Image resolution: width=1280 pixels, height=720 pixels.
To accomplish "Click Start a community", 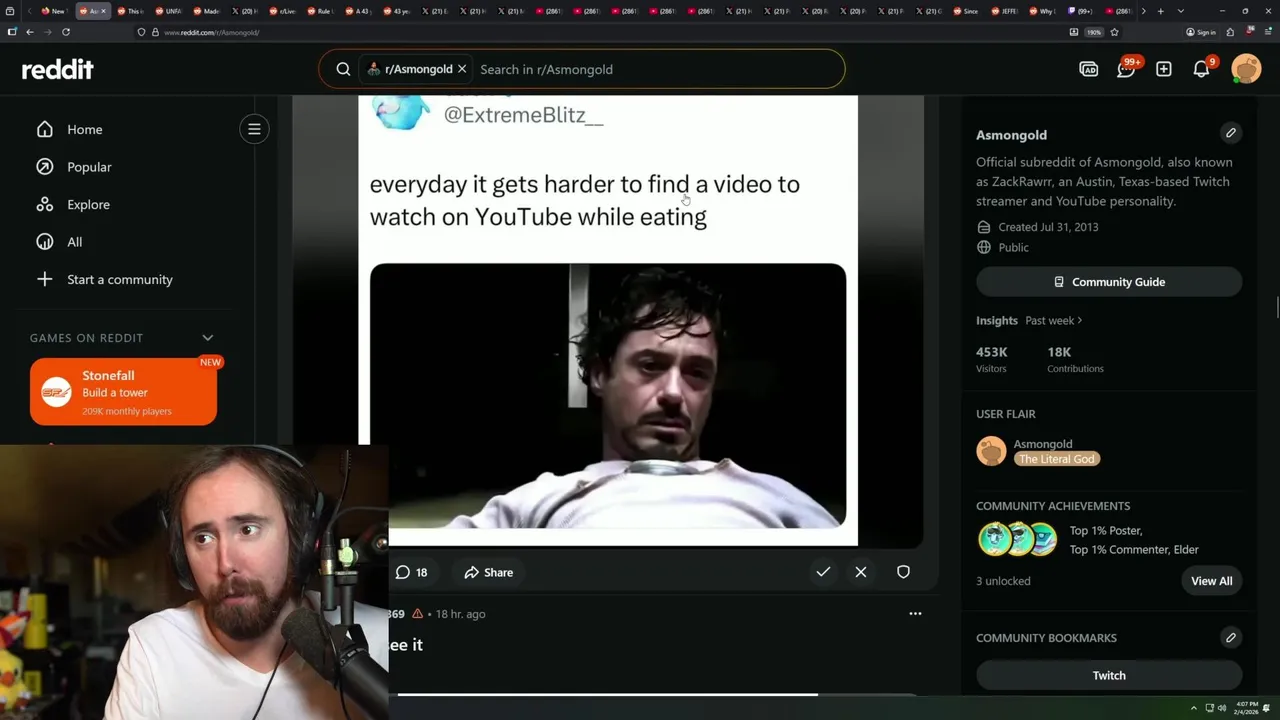I will click(119, 279).
